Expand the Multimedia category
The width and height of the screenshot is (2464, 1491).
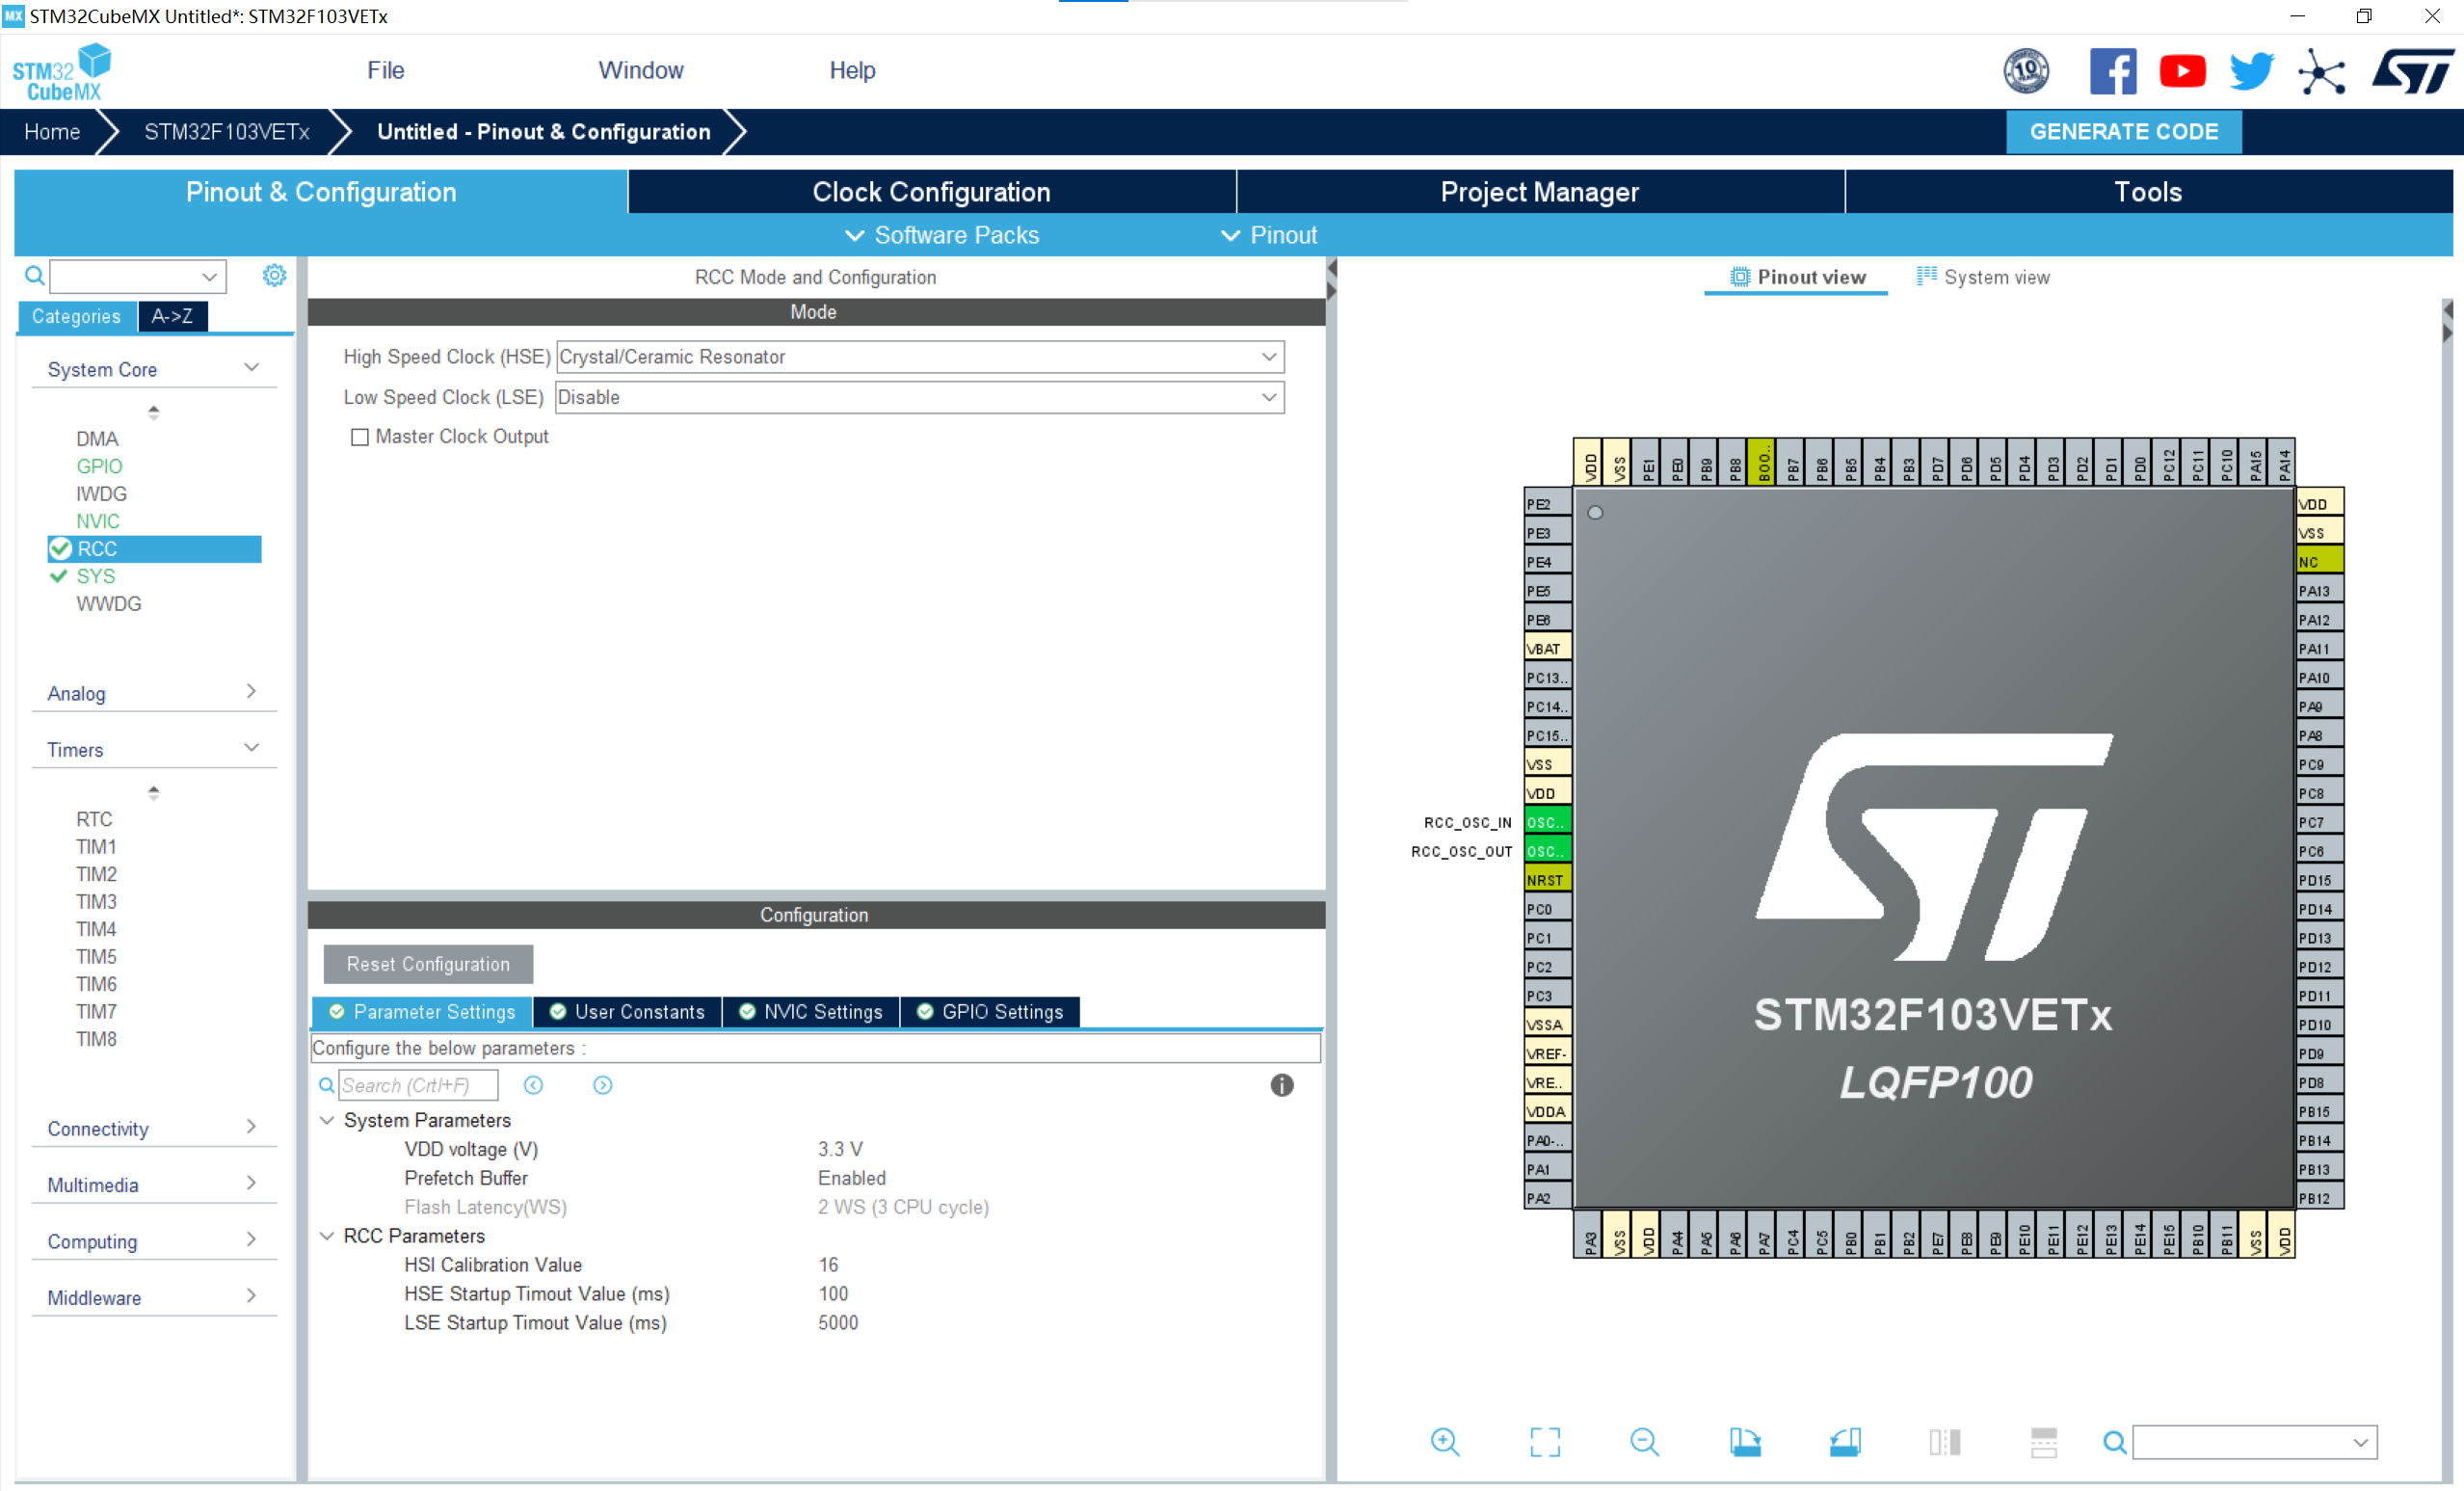coord(251,1183)
